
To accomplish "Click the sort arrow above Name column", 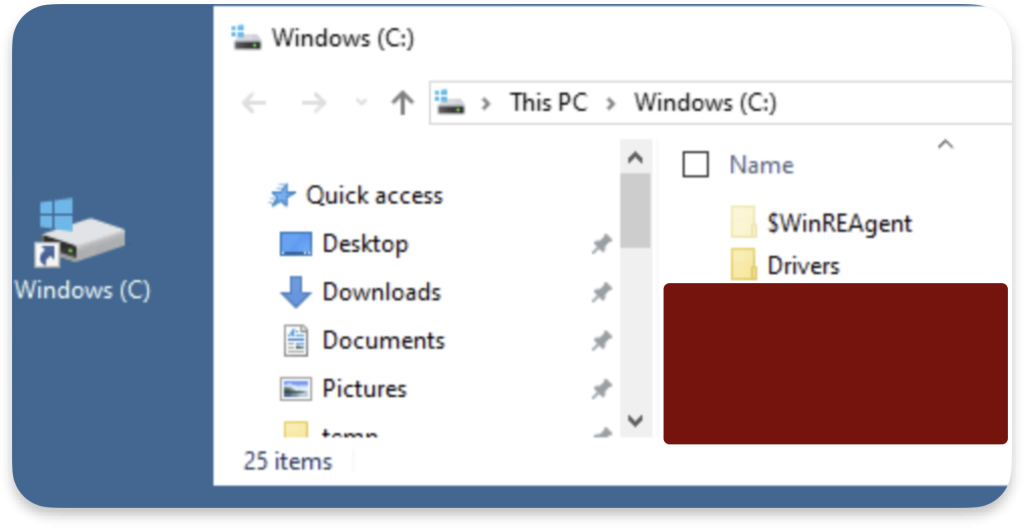I will tap(946, 144).
